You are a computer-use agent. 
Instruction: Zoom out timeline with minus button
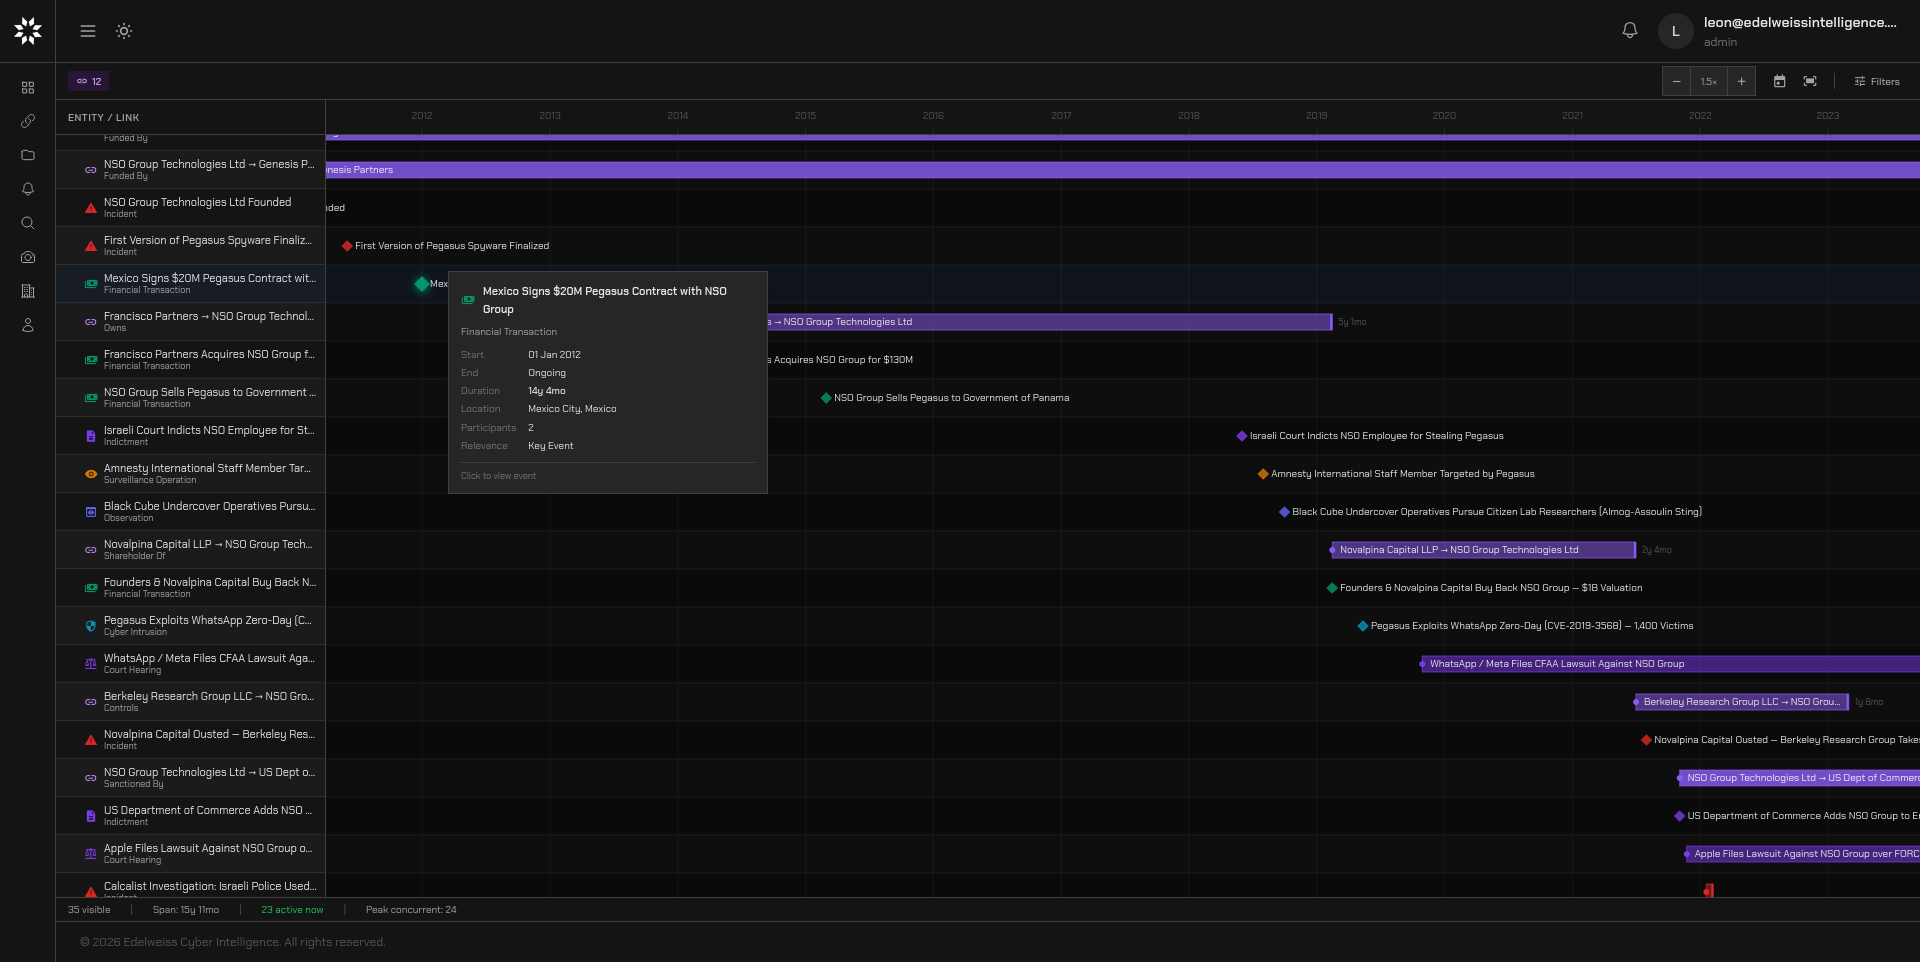click(x=1676, y=81)
